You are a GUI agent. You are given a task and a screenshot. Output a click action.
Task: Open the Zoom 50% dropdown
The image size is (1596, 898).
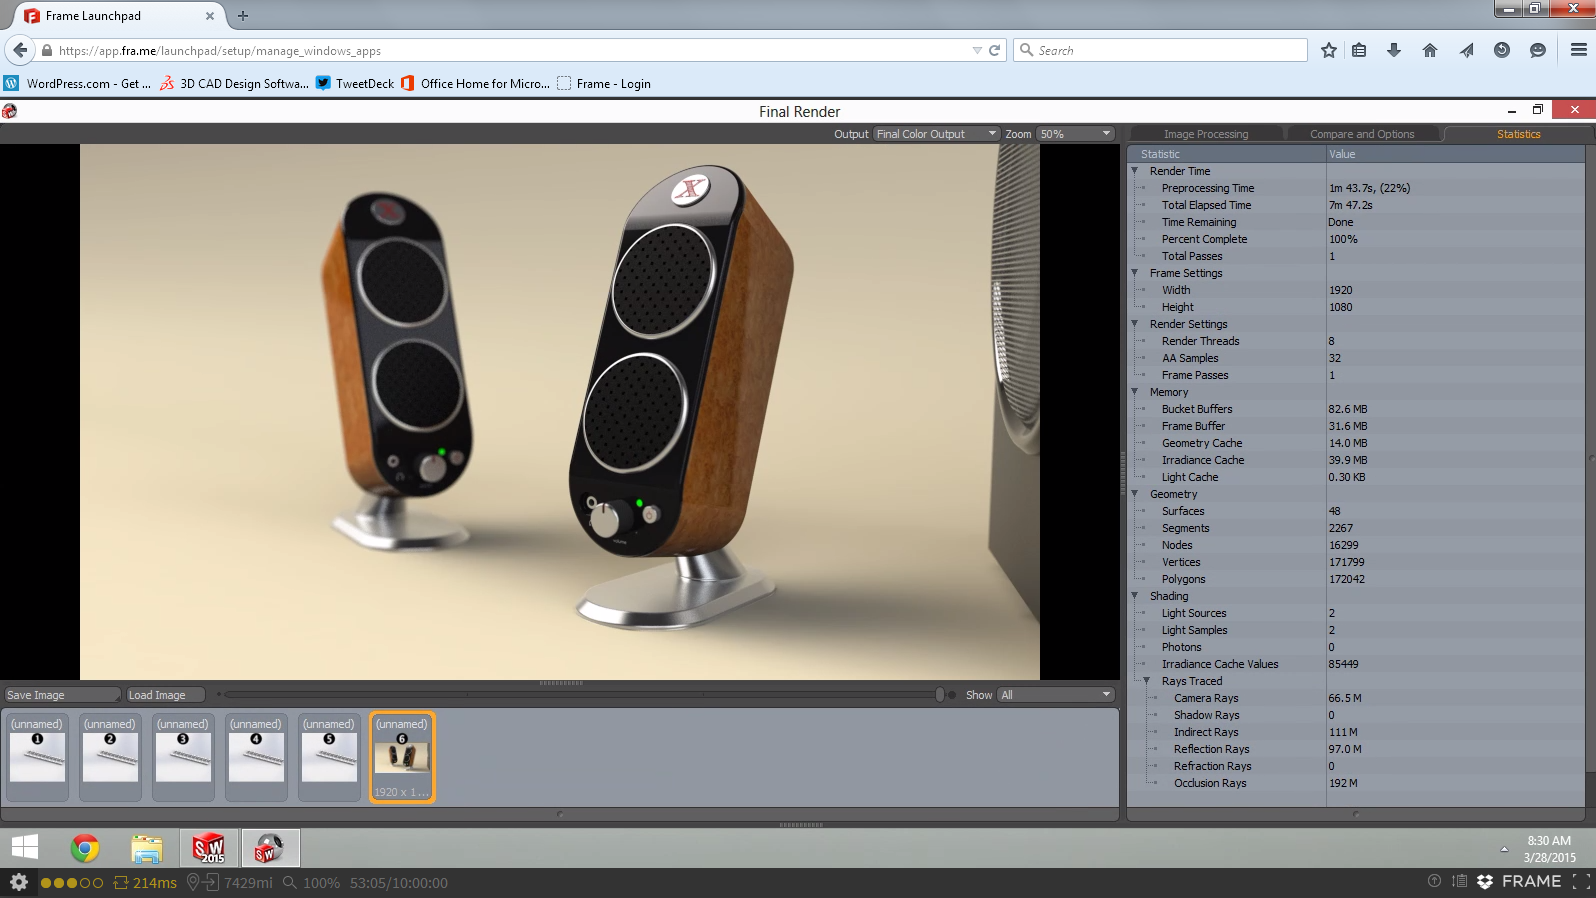click(x=1075, y=134)
